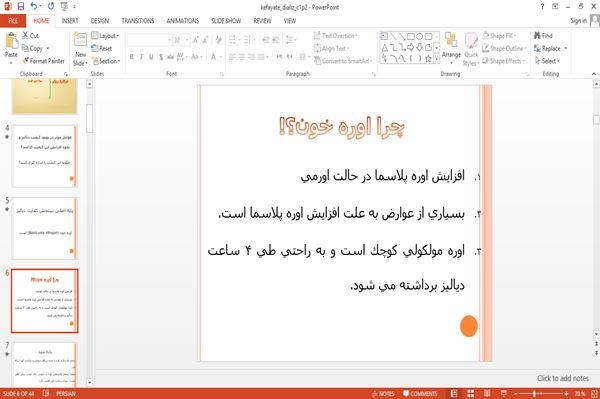The image size is (600, 399).
Task: Switch to the ANIMATIONS tab
Action: click(183, 21)
